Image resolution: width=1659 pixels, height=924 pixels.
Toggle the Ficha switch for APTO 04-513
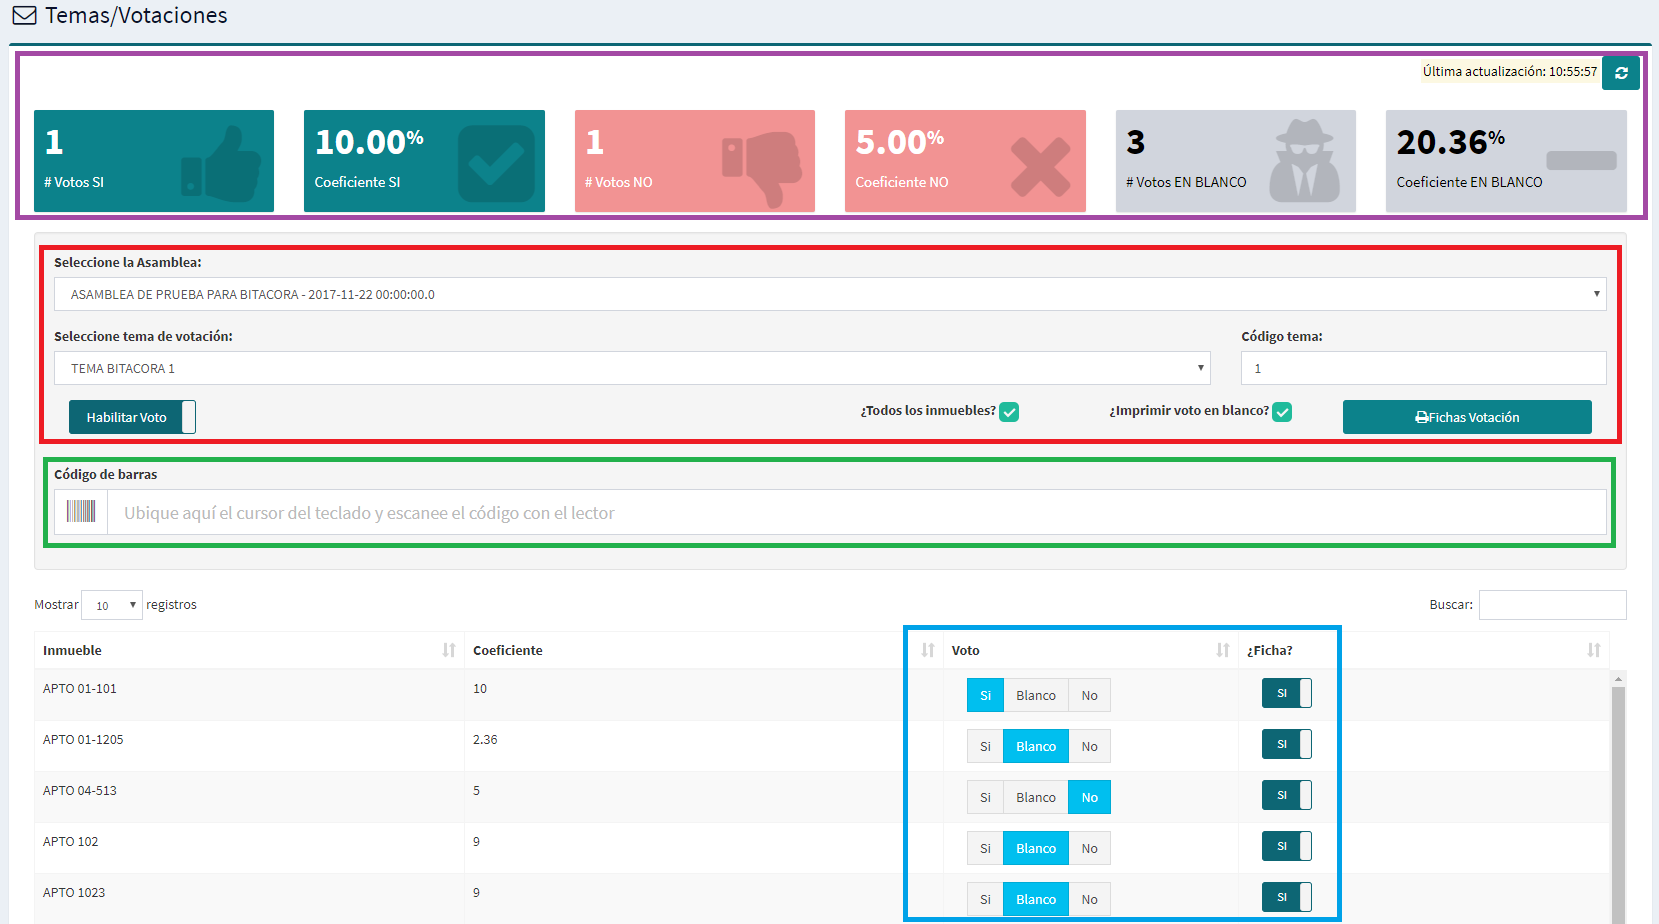1287,795
